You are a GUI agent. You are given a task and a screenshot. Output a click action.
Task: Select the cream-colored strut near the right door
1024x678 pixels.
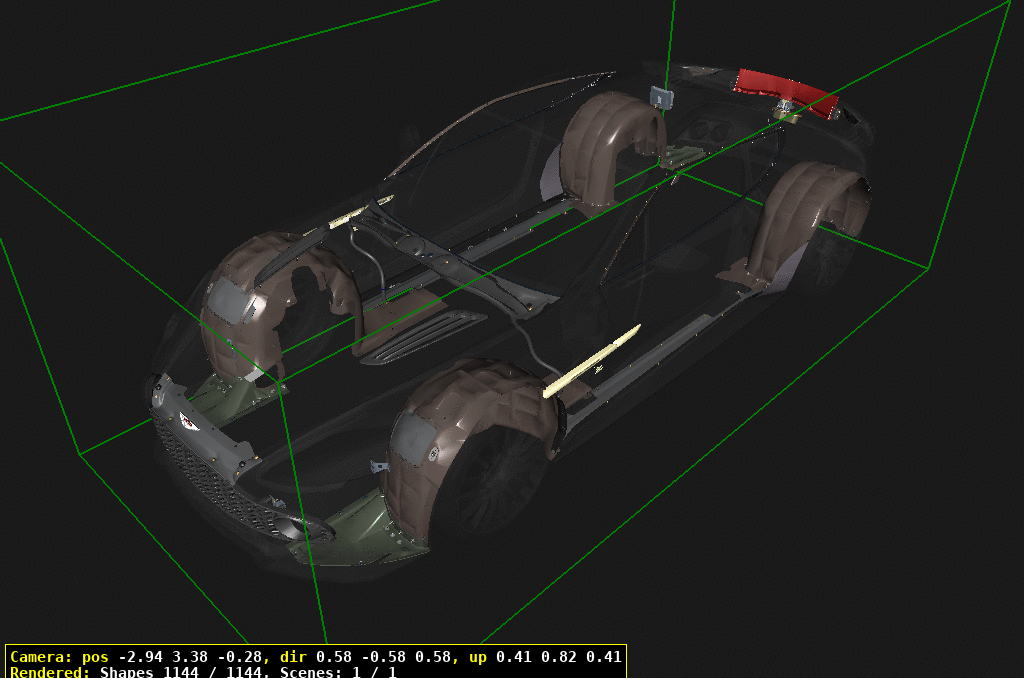click(590, 362)
